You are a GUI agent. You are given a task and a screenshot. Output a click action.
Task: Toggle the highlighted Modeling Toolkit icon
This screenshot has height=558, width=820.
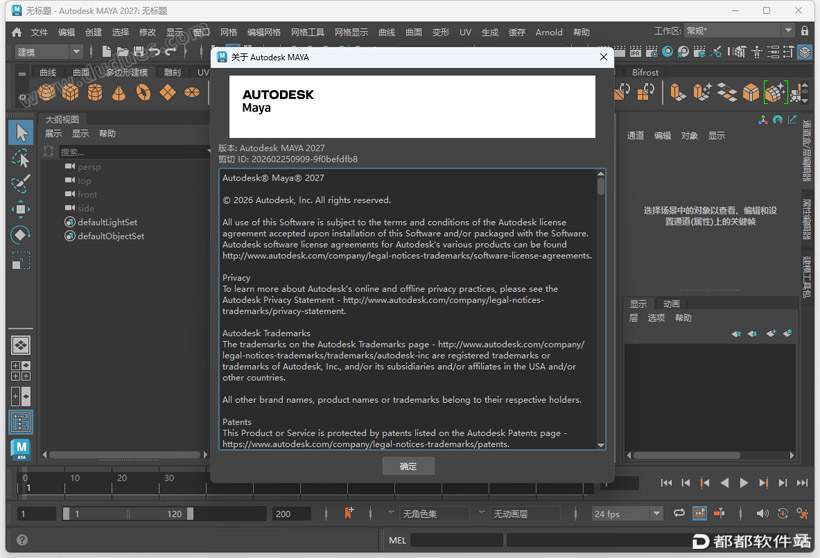805,52
